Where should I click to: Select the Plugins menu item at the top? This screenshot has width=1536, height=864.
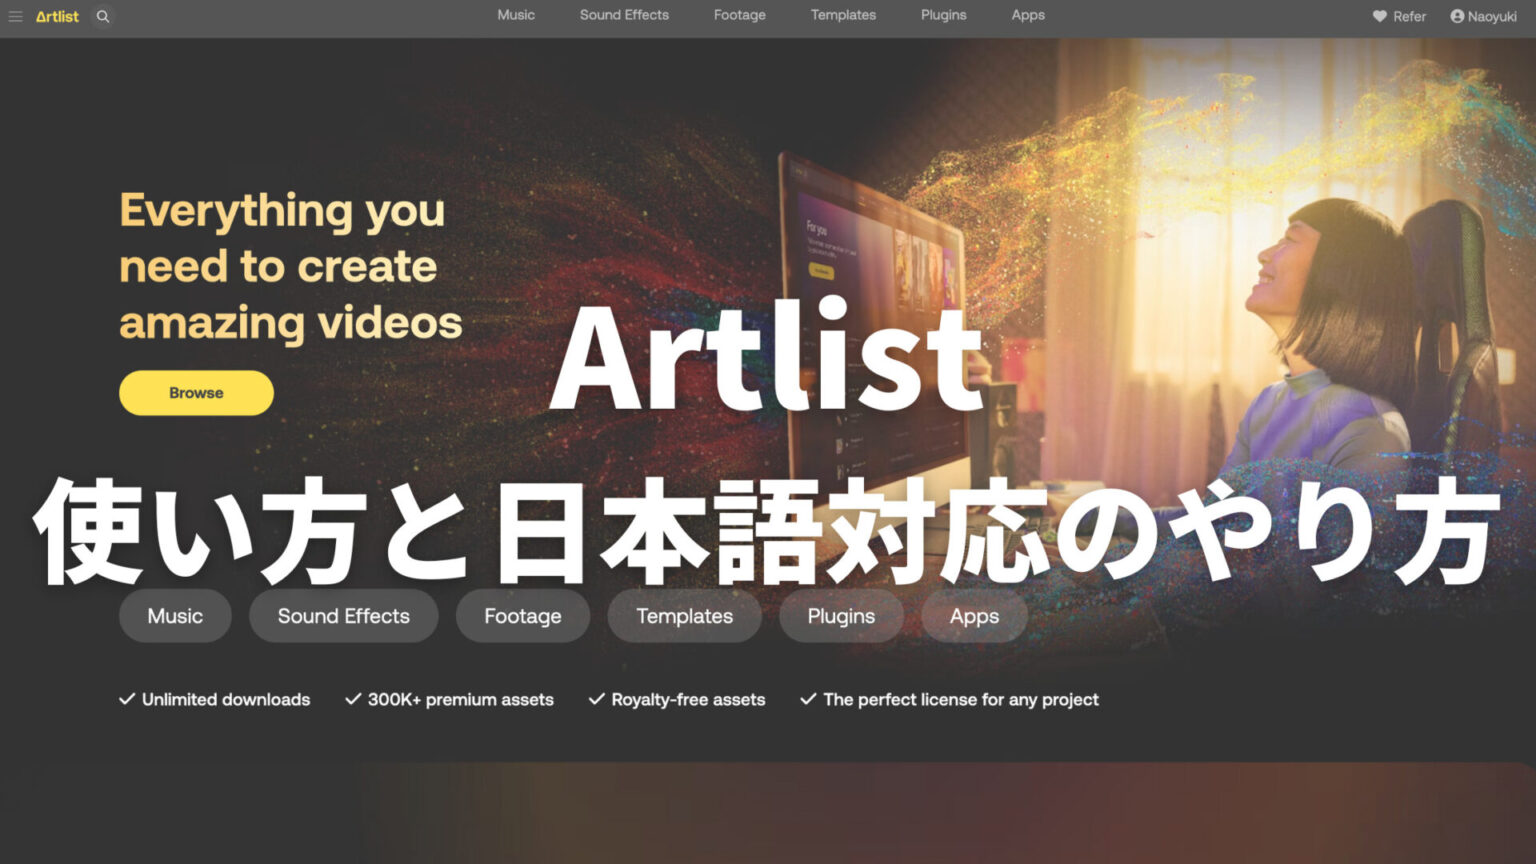click(943, 15)
